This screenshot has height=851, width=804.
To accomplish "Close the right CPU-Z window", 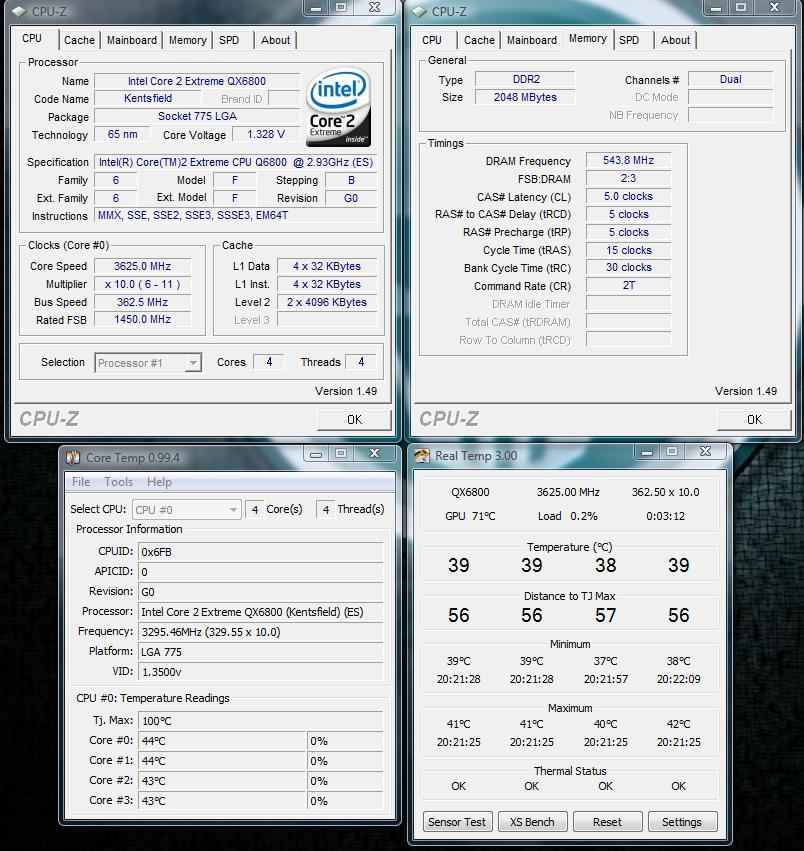I will (775, 8).
